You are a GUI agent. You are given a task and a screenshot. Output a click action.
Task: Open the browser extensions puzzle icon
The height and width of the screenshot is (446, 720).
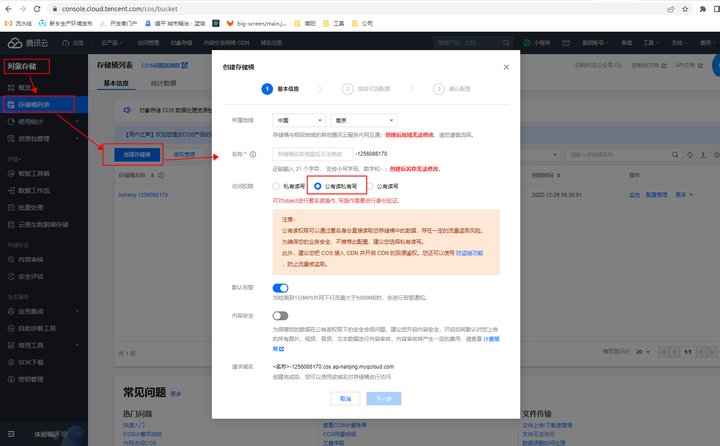point(703,9)
